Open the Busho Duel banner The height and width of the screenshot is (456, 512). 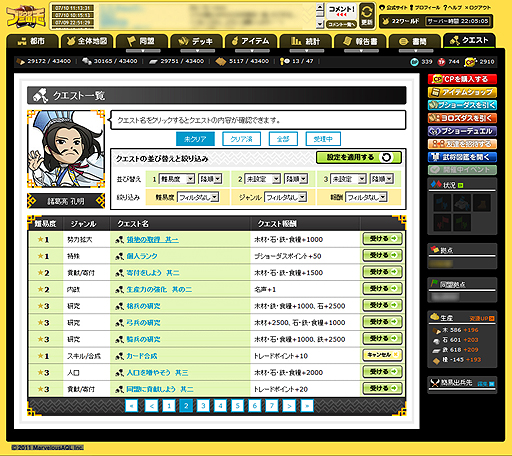[x=462, y=131]
